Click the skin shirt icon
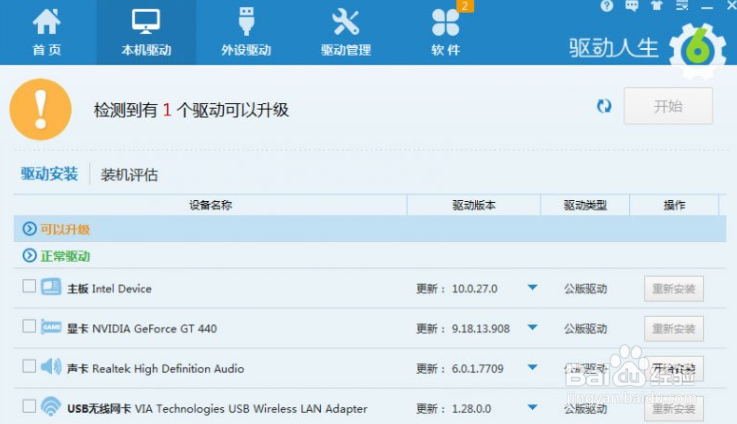 pyautogui.click(x=657, y=6)
